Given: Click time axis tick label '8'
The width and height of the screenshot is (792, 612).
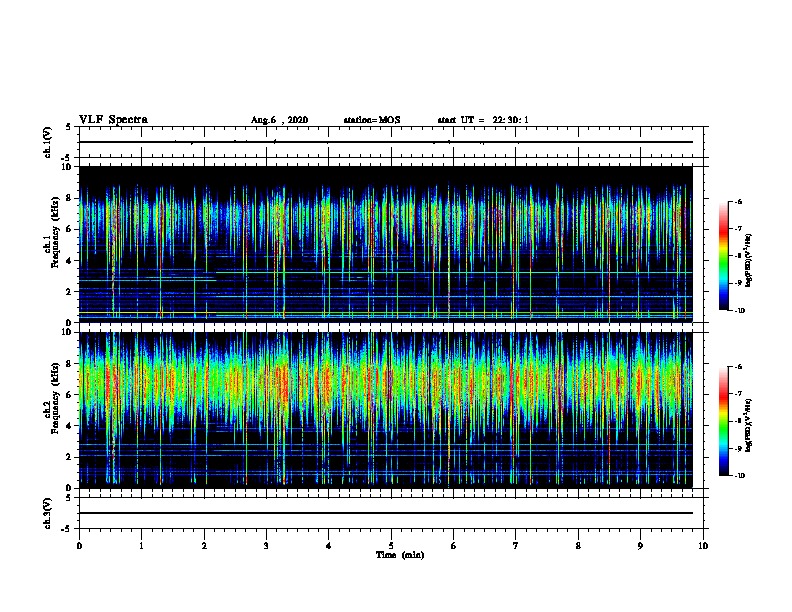Looking at the screenshot, I should [x=578, y=546].
